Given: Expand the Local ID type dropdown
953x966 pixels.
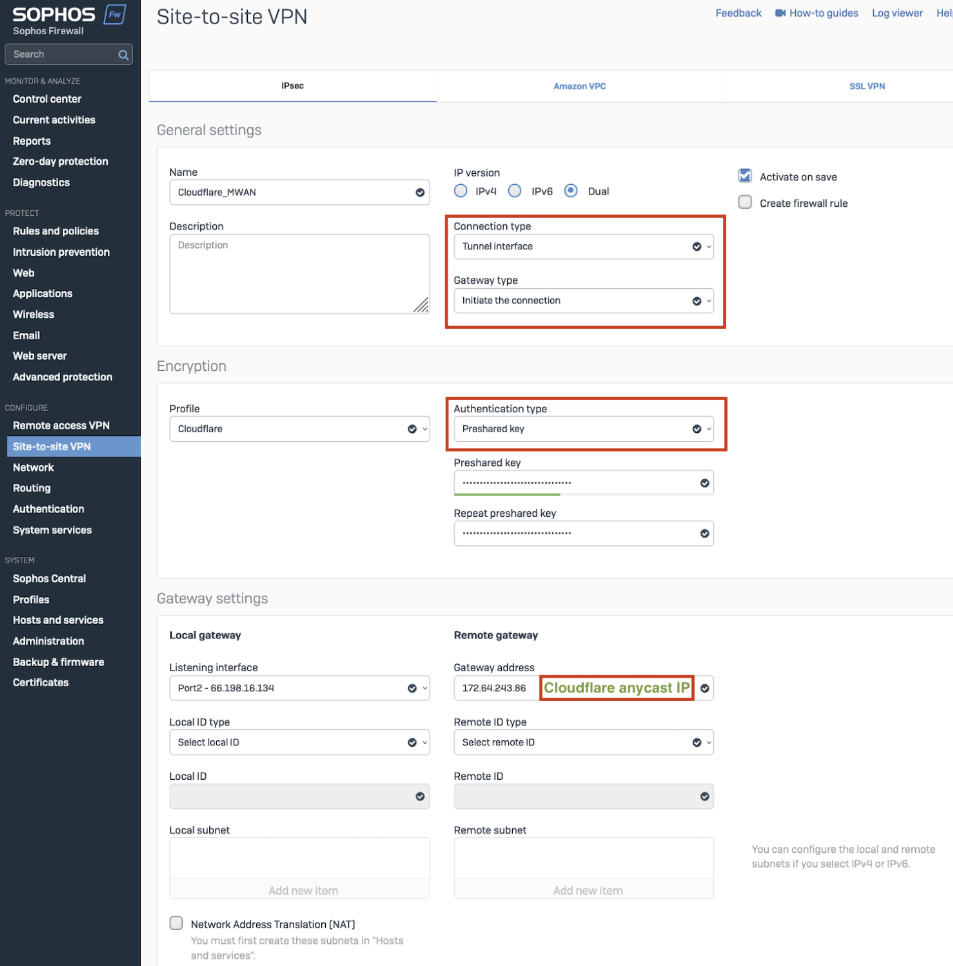Looking at the screenshot, I should 299,742.
